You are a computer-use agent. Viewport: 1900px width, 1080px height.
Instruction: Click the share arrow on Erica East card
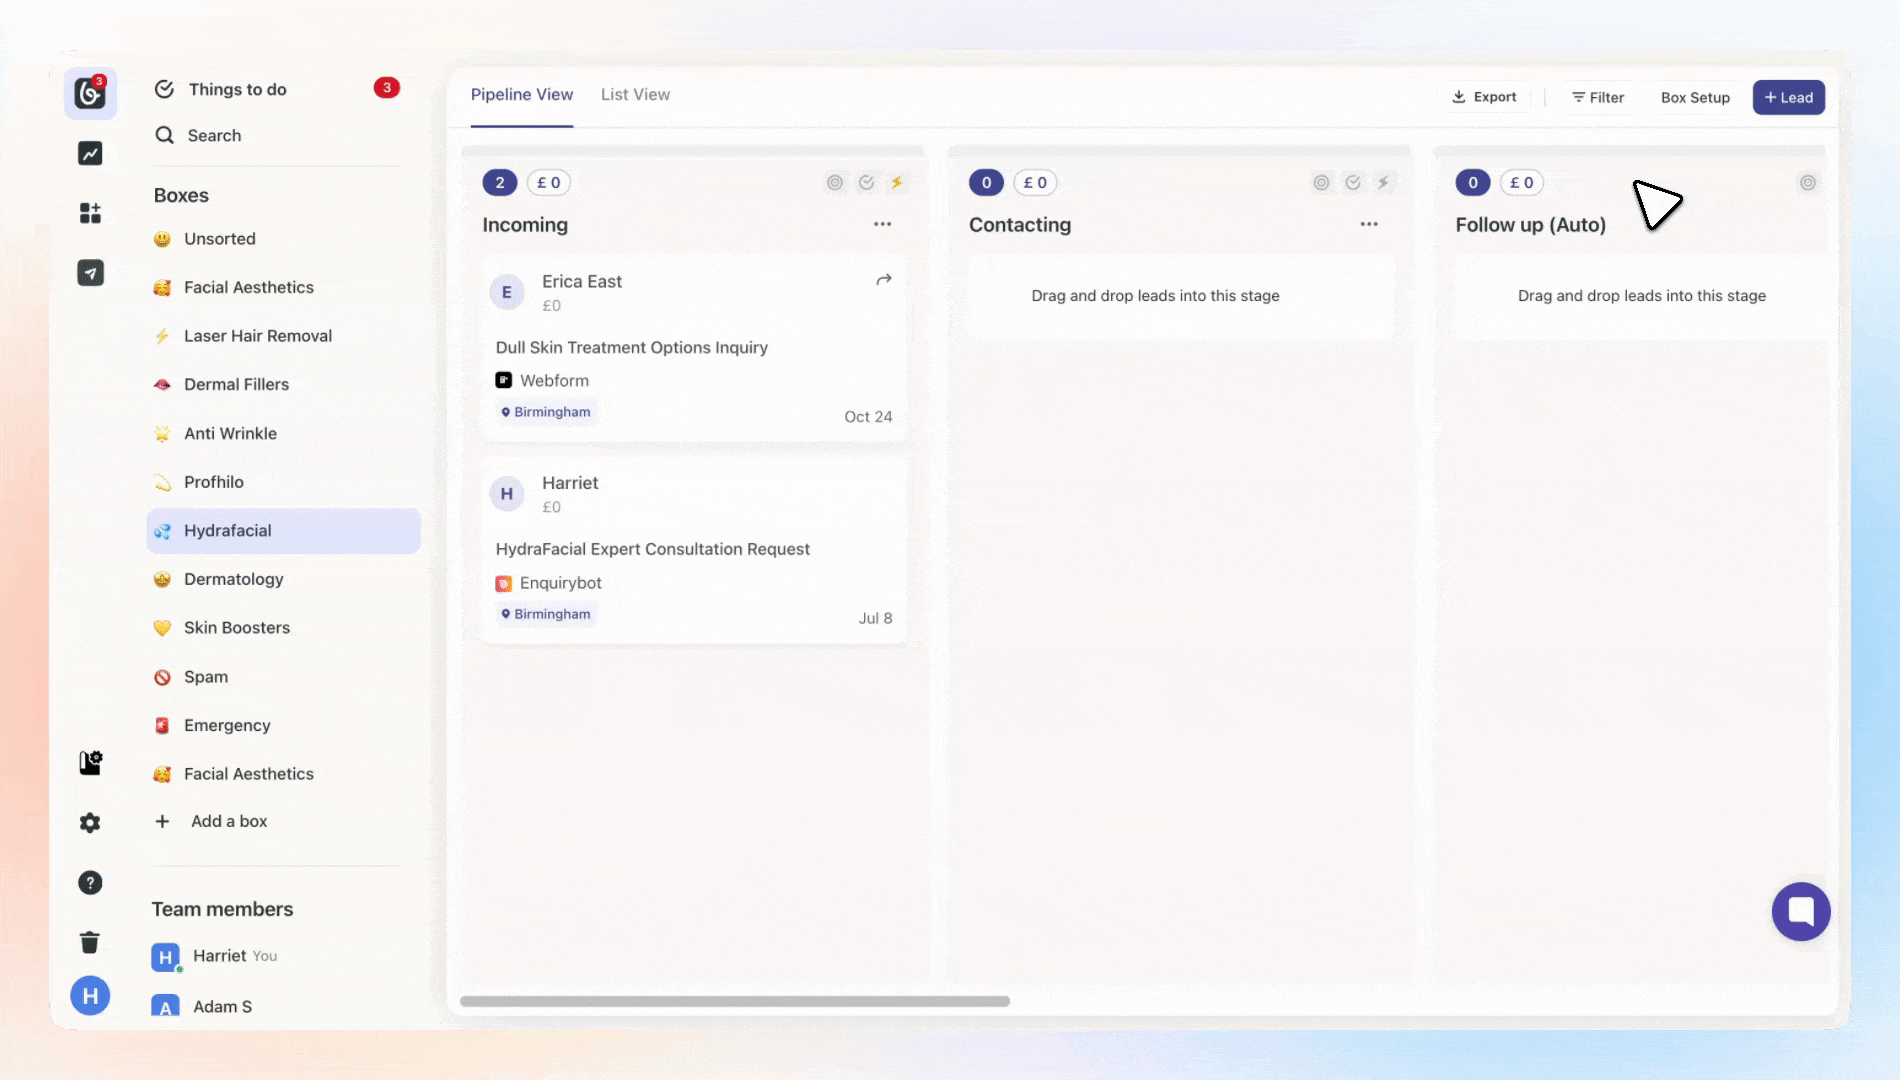pyautogui.click(x=884, y=280)
